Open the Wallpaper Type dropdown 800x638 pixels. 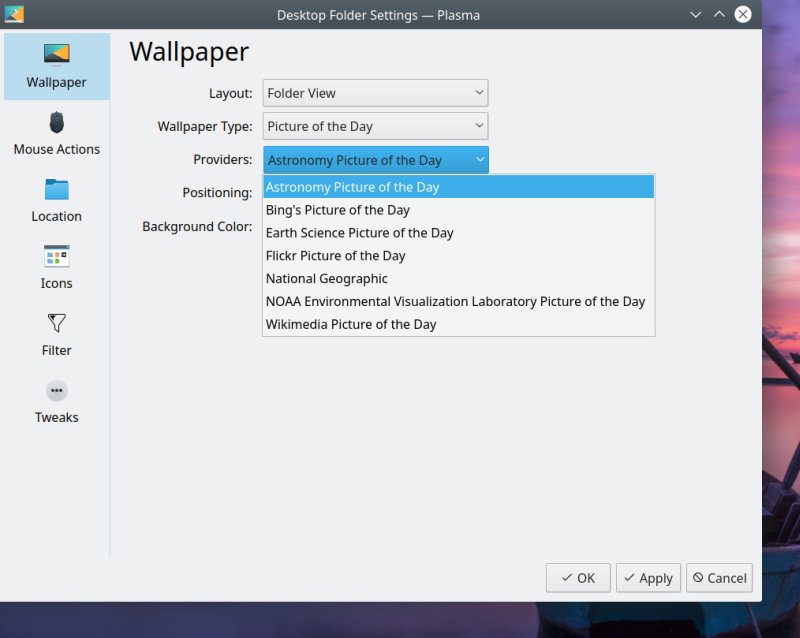[x=375, y=126]
